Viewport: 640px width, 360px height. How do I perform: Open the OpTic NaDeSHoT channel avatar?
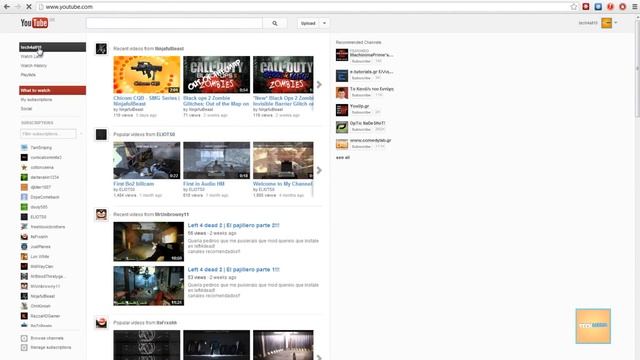[342, 127]
